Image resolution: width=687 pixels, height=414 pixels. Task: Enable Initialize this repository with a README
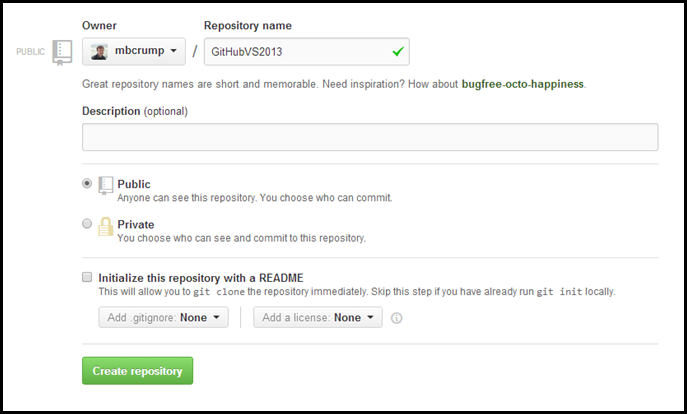(87, 277)
